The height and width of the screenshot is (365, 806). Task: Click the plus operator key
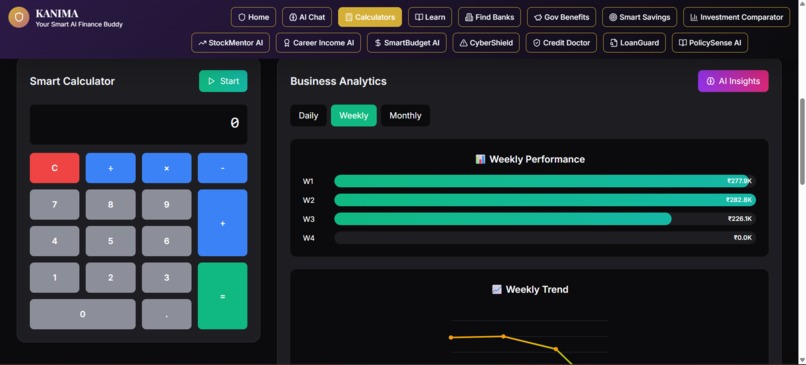(223, 223)
